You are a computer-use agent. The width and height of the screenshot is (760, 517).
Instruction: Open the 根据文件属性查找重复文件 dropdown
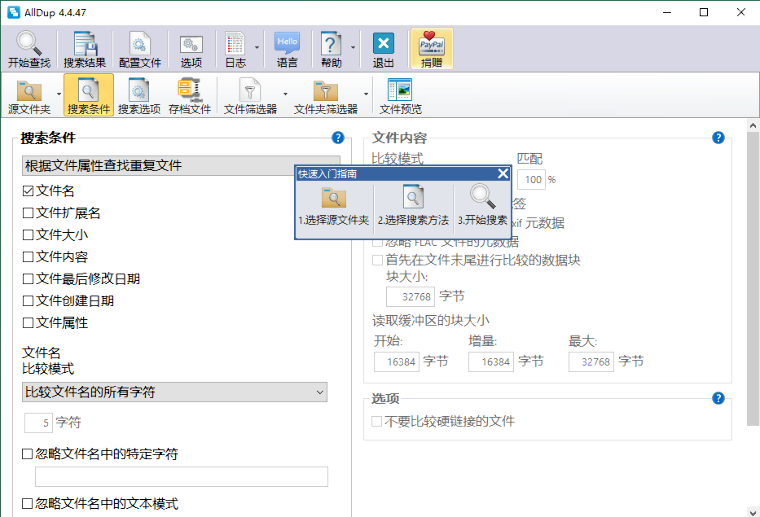coord(181,166)
